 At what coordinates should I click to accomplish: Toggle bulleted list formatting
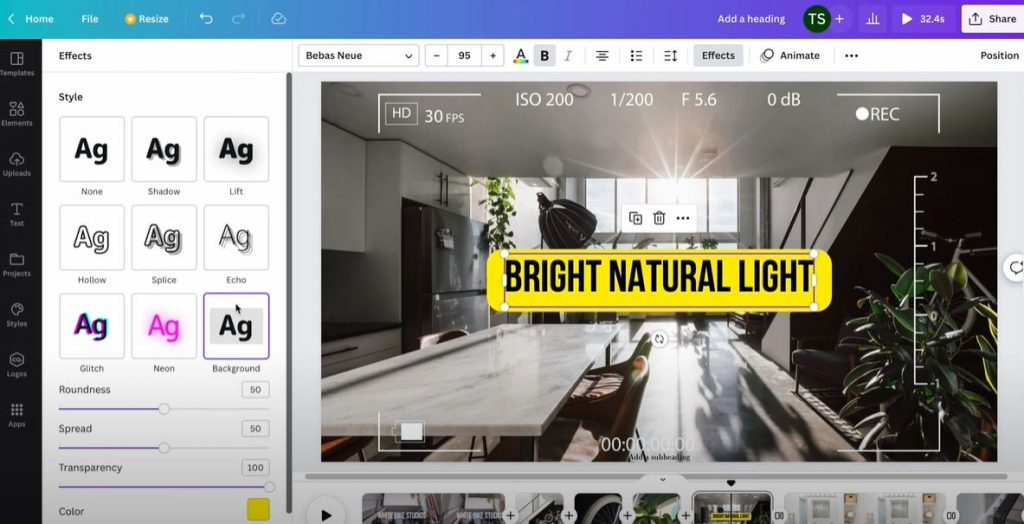(636, 56)
